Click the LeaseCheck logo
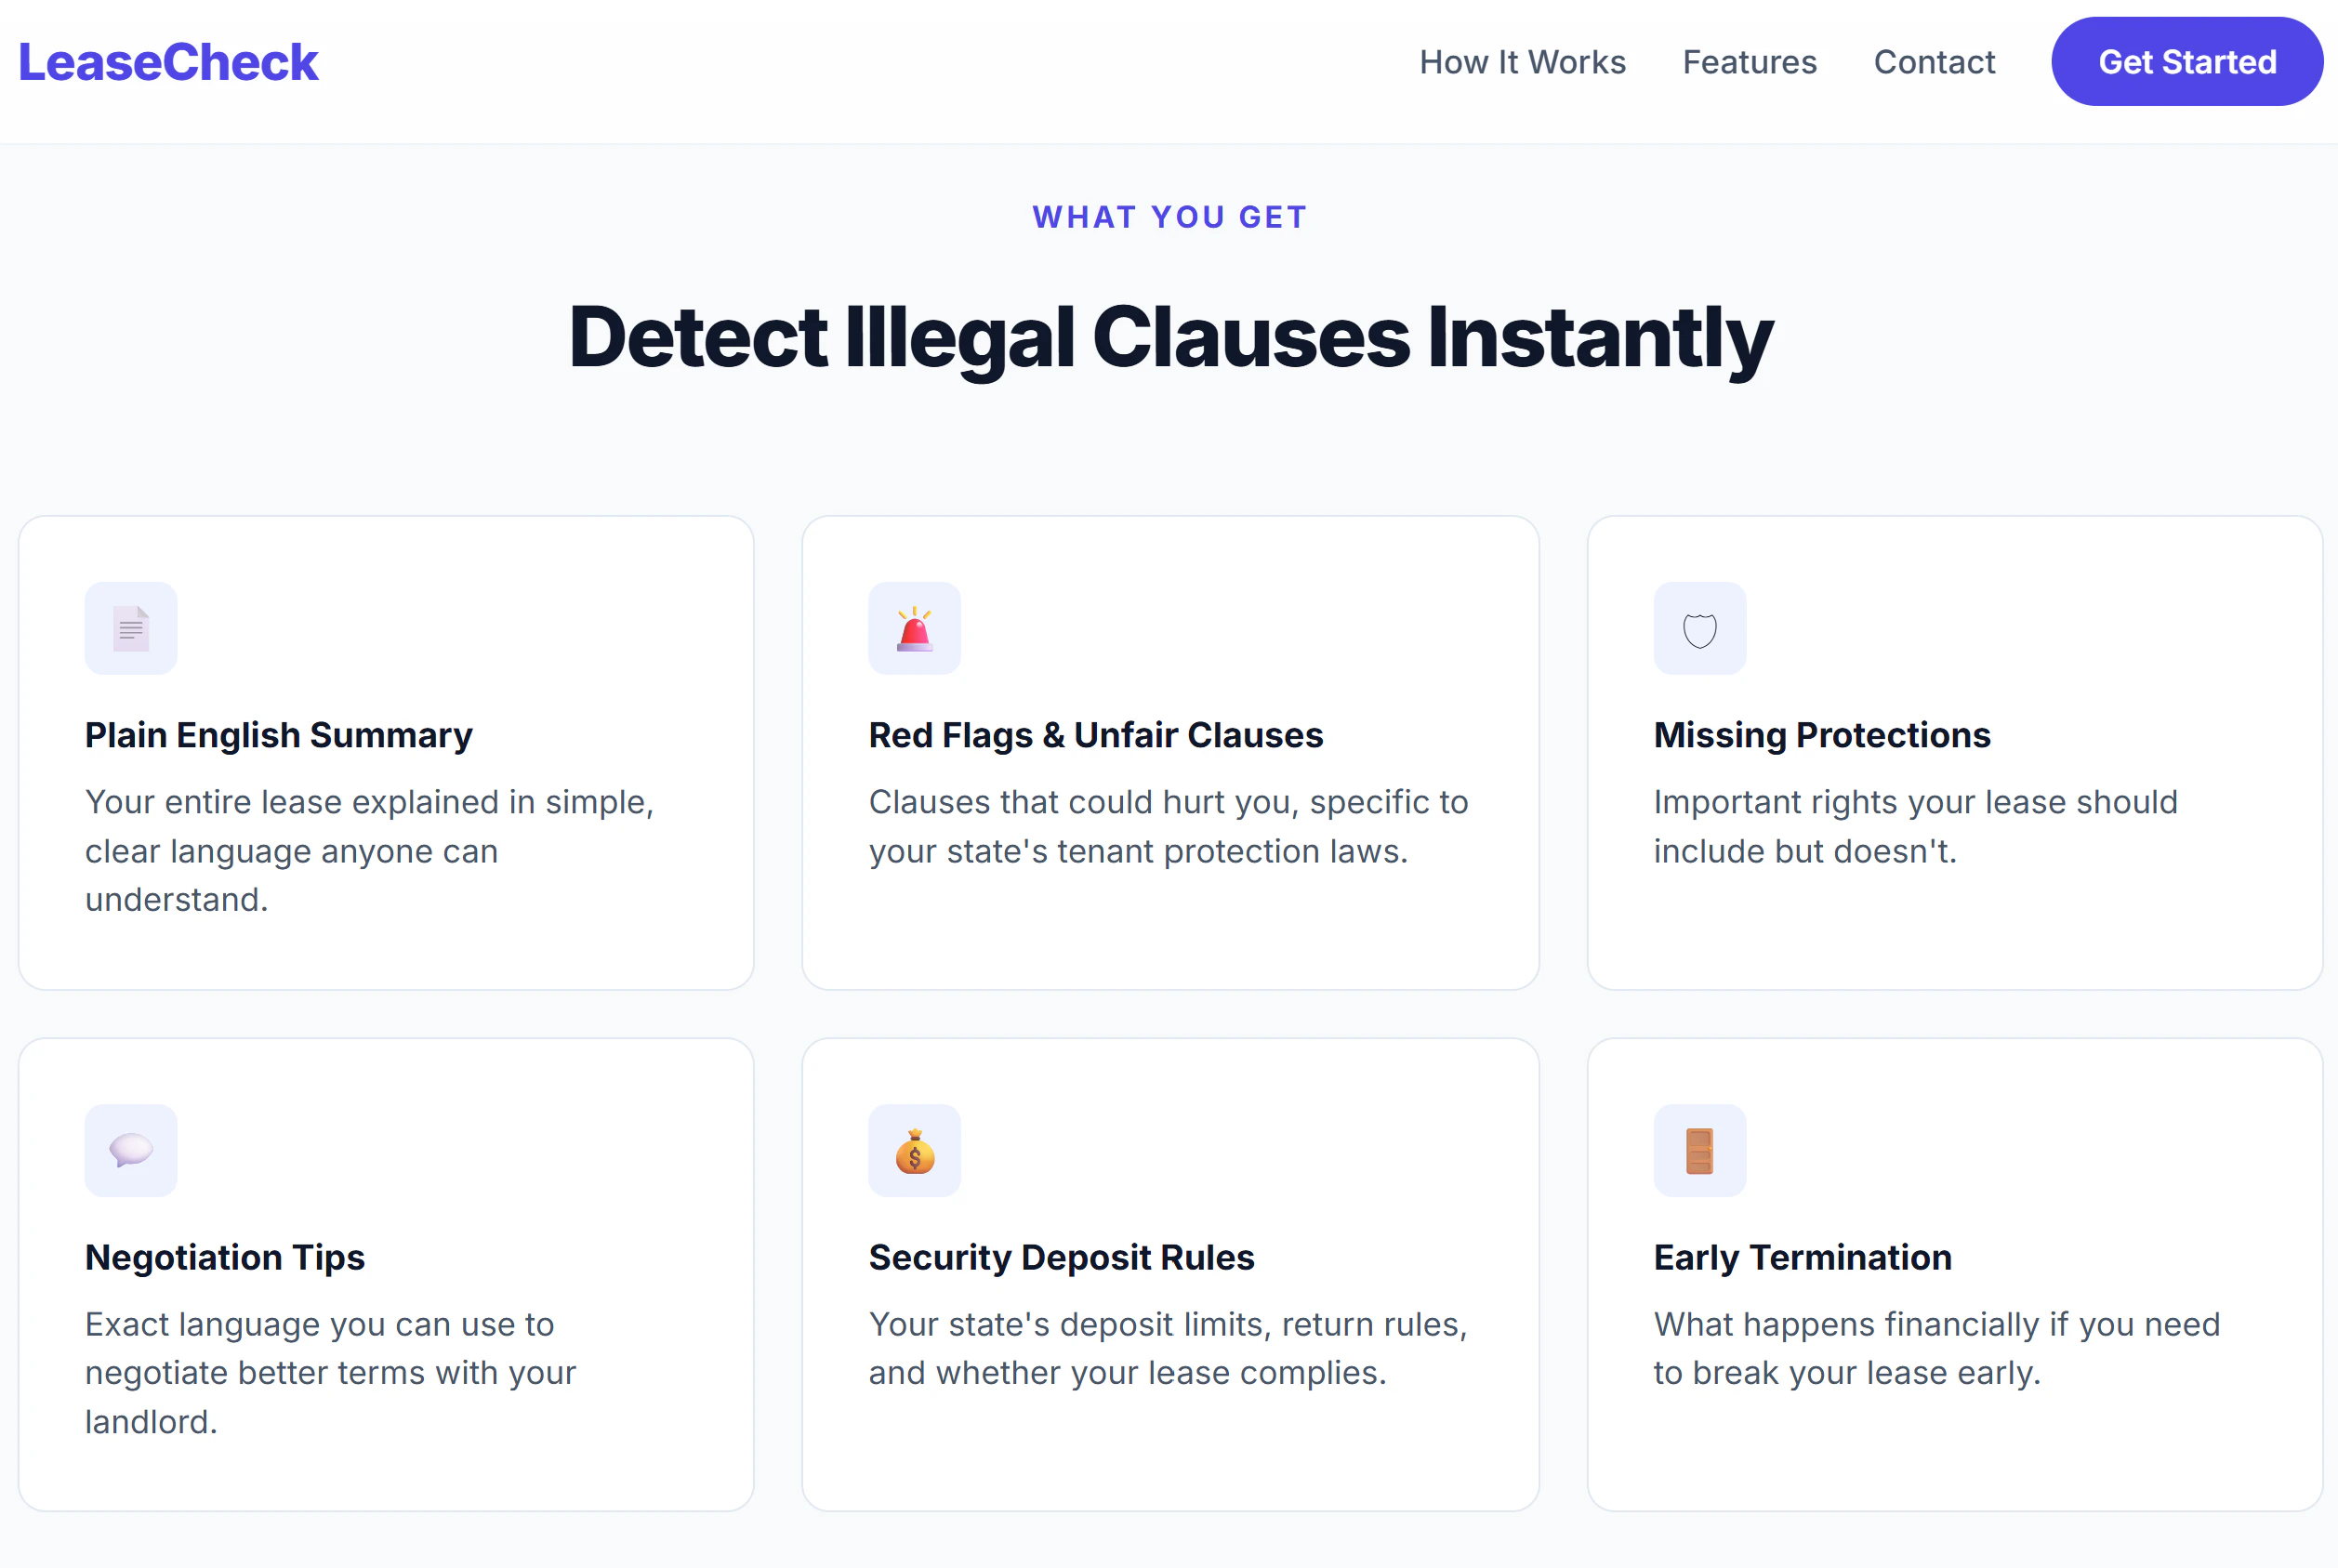 click(168, 62)
